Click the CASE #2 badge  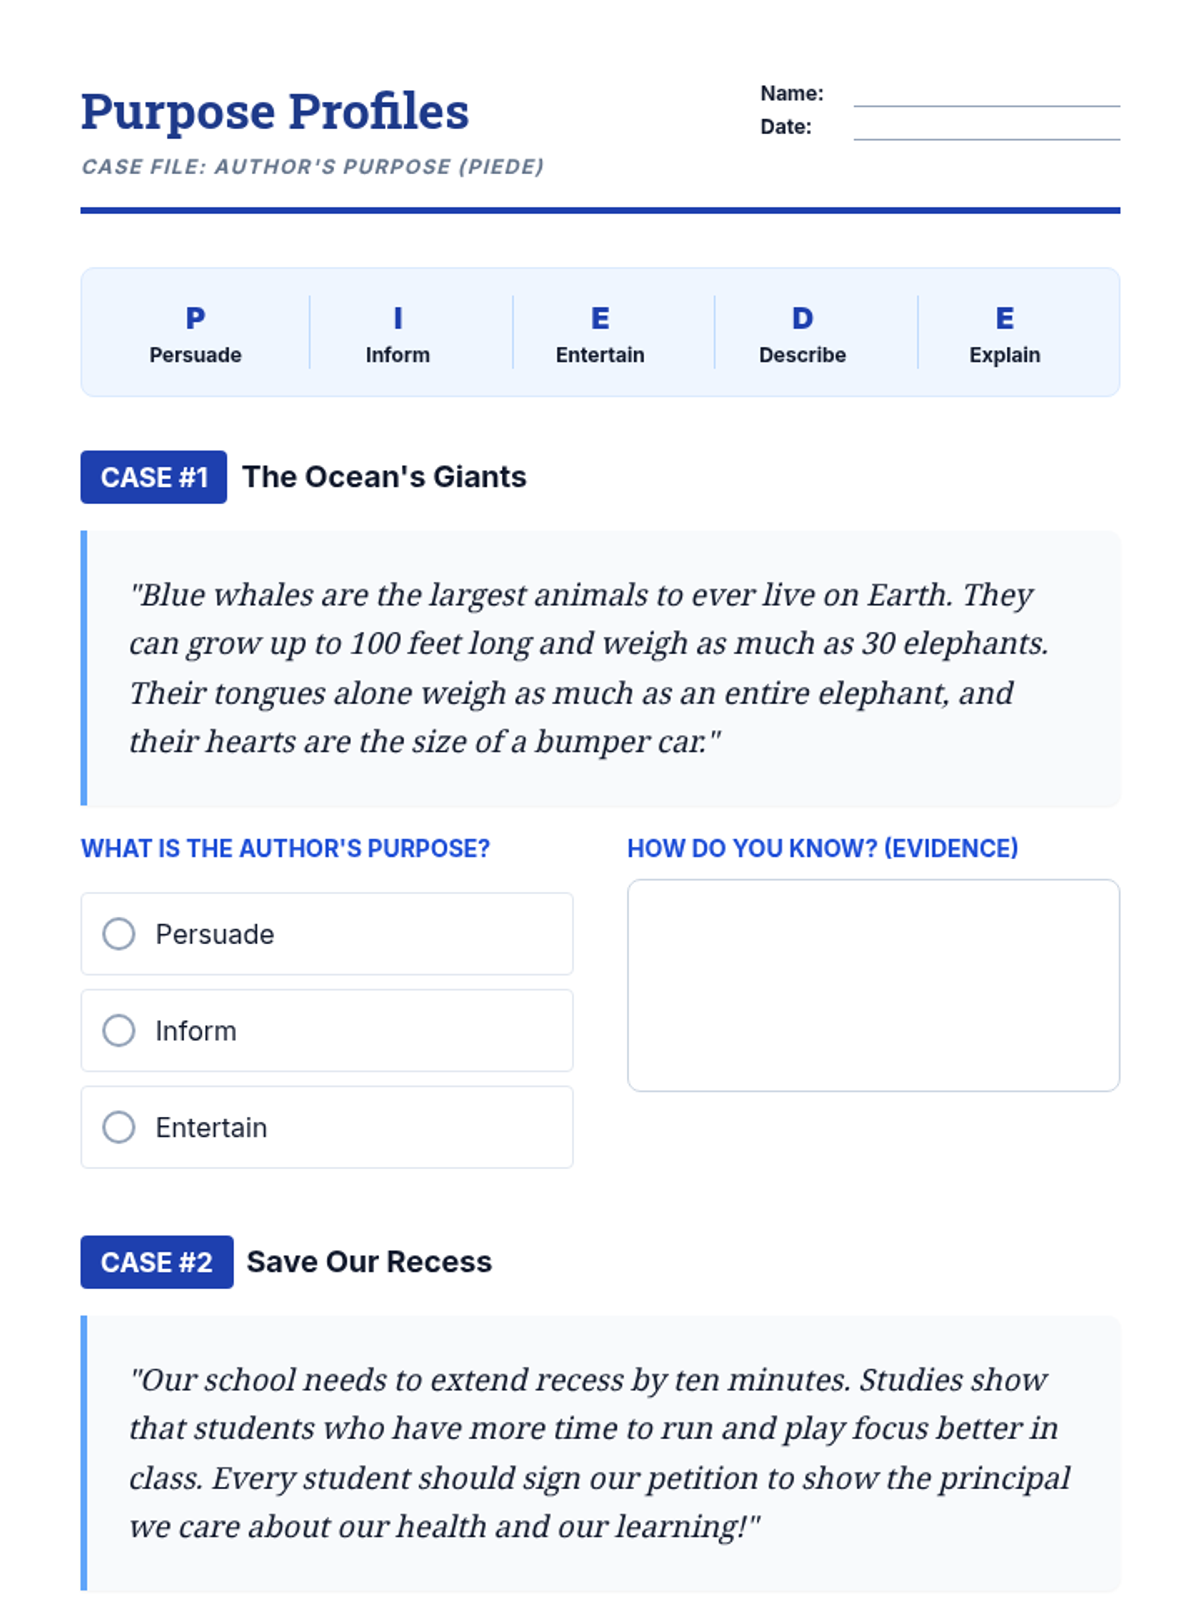(x=157, y=1262)
